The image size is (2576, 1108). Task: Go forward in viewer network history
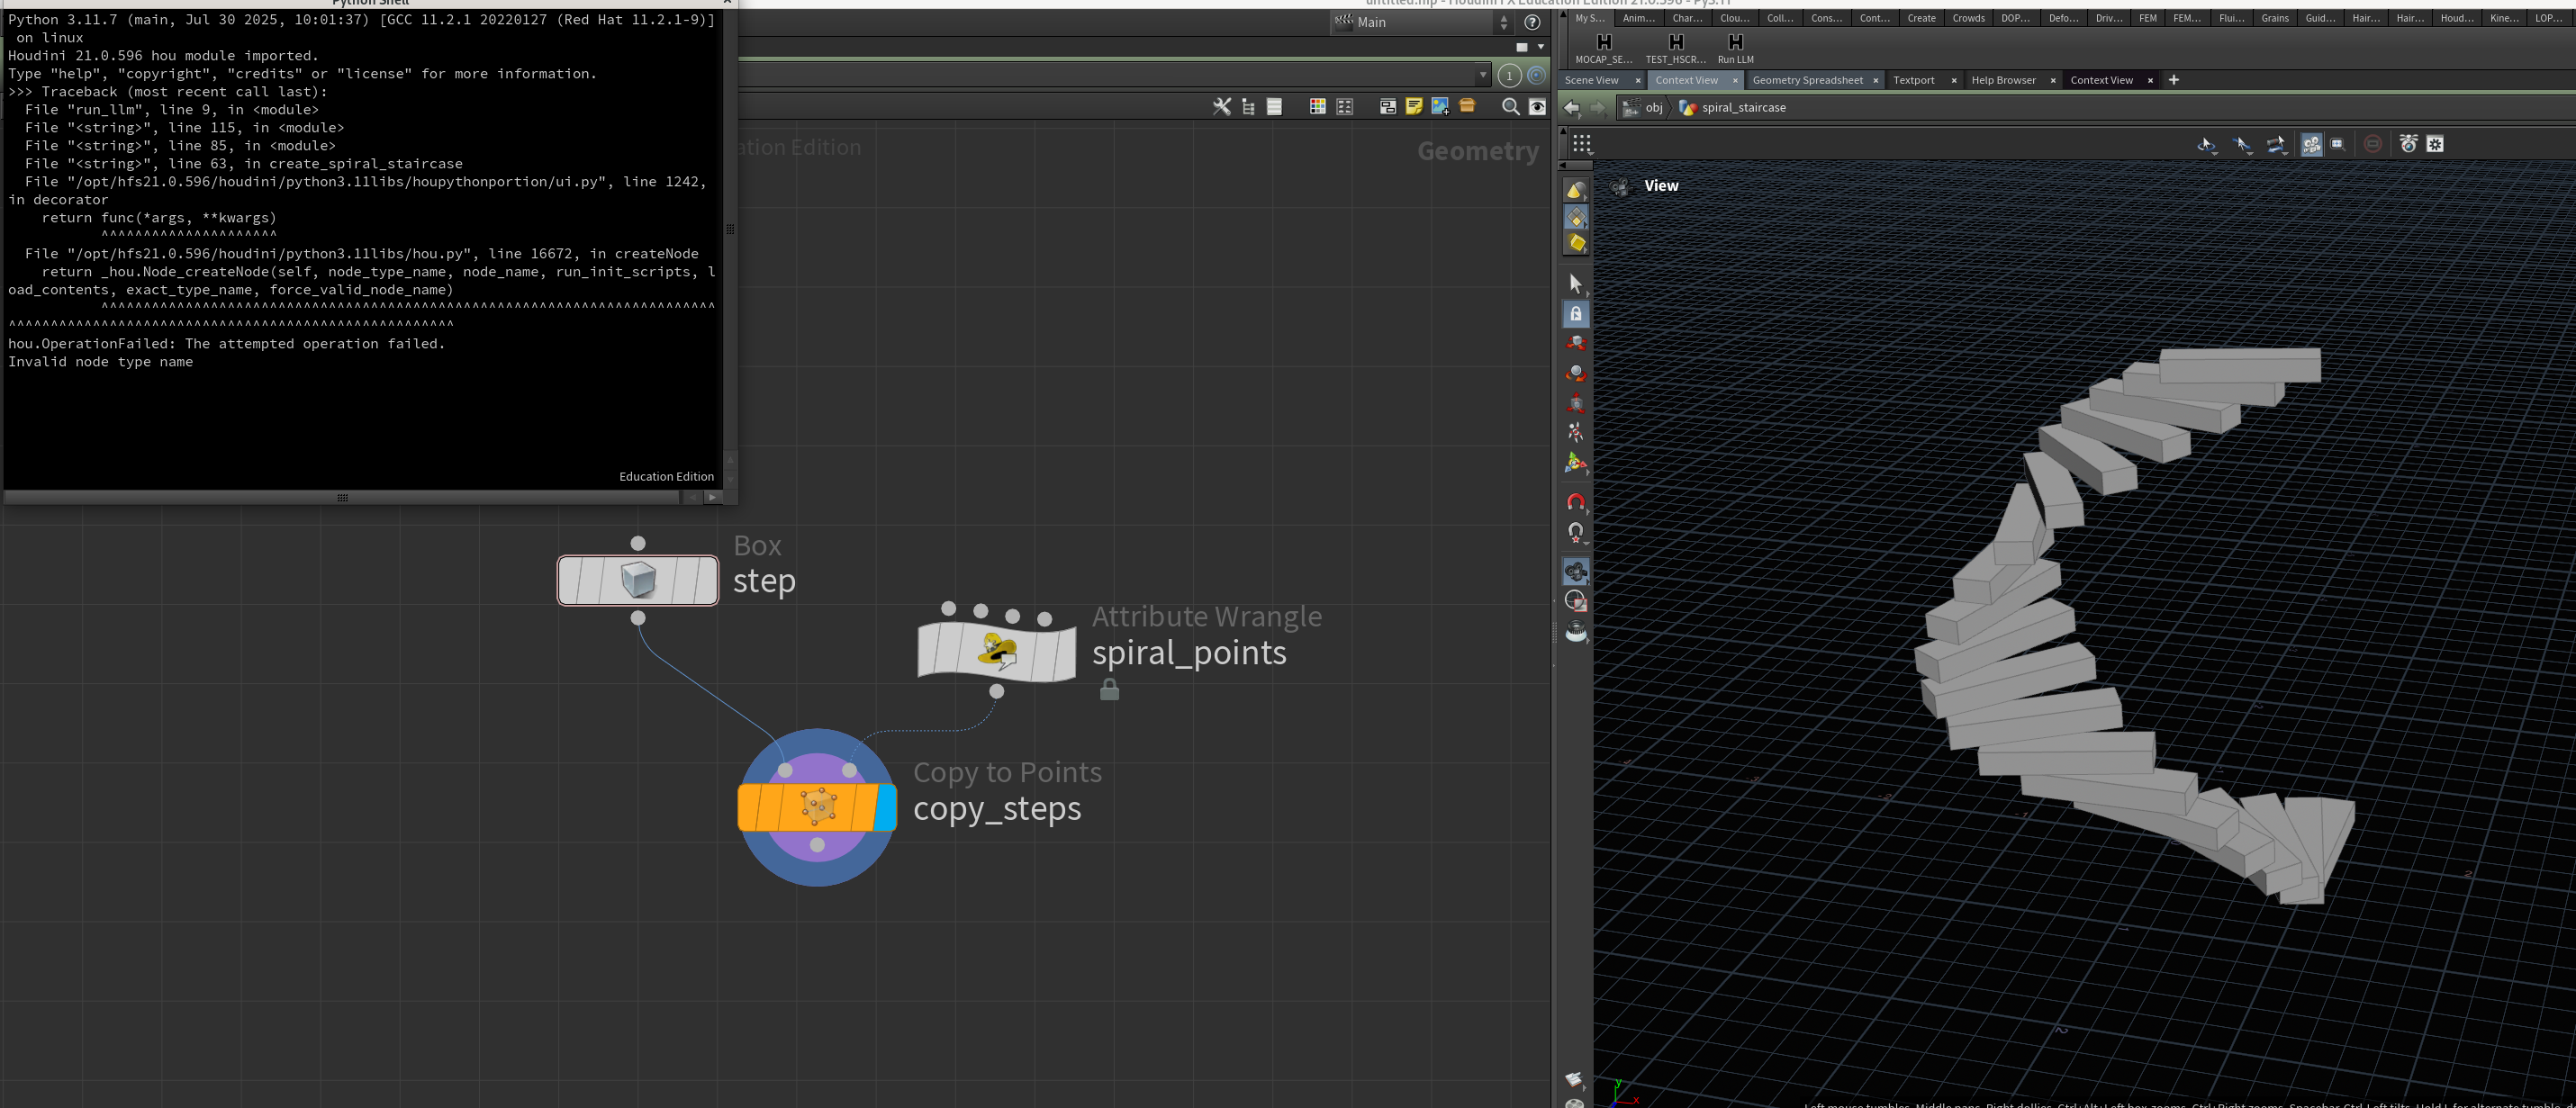click(x=1598, y=108)
